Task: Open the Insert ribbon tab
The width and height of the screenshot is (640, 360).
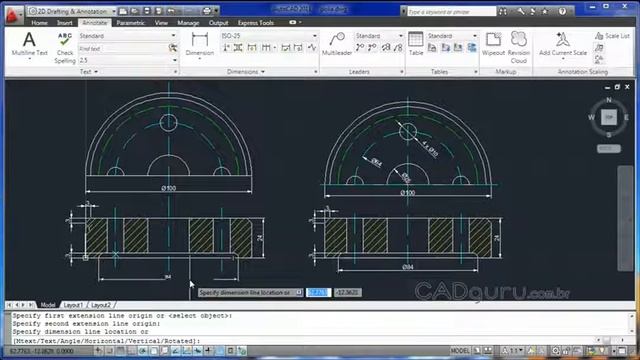Action: pos(64,23)
